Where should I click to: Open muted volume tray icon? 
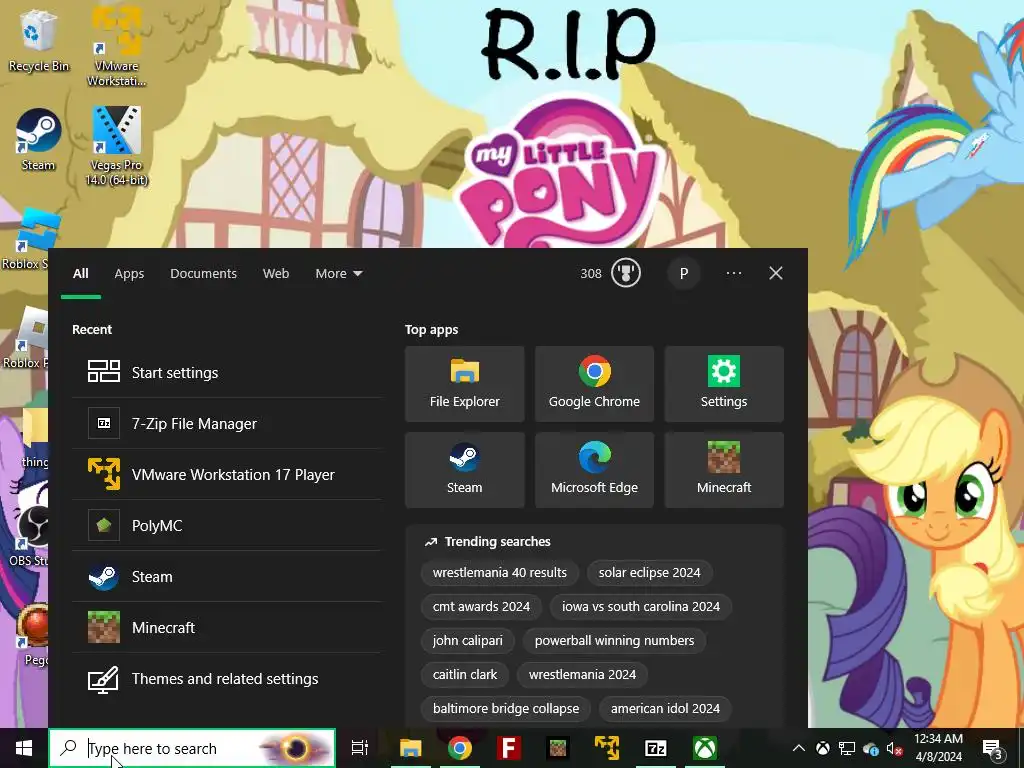[x=895, y=748]
